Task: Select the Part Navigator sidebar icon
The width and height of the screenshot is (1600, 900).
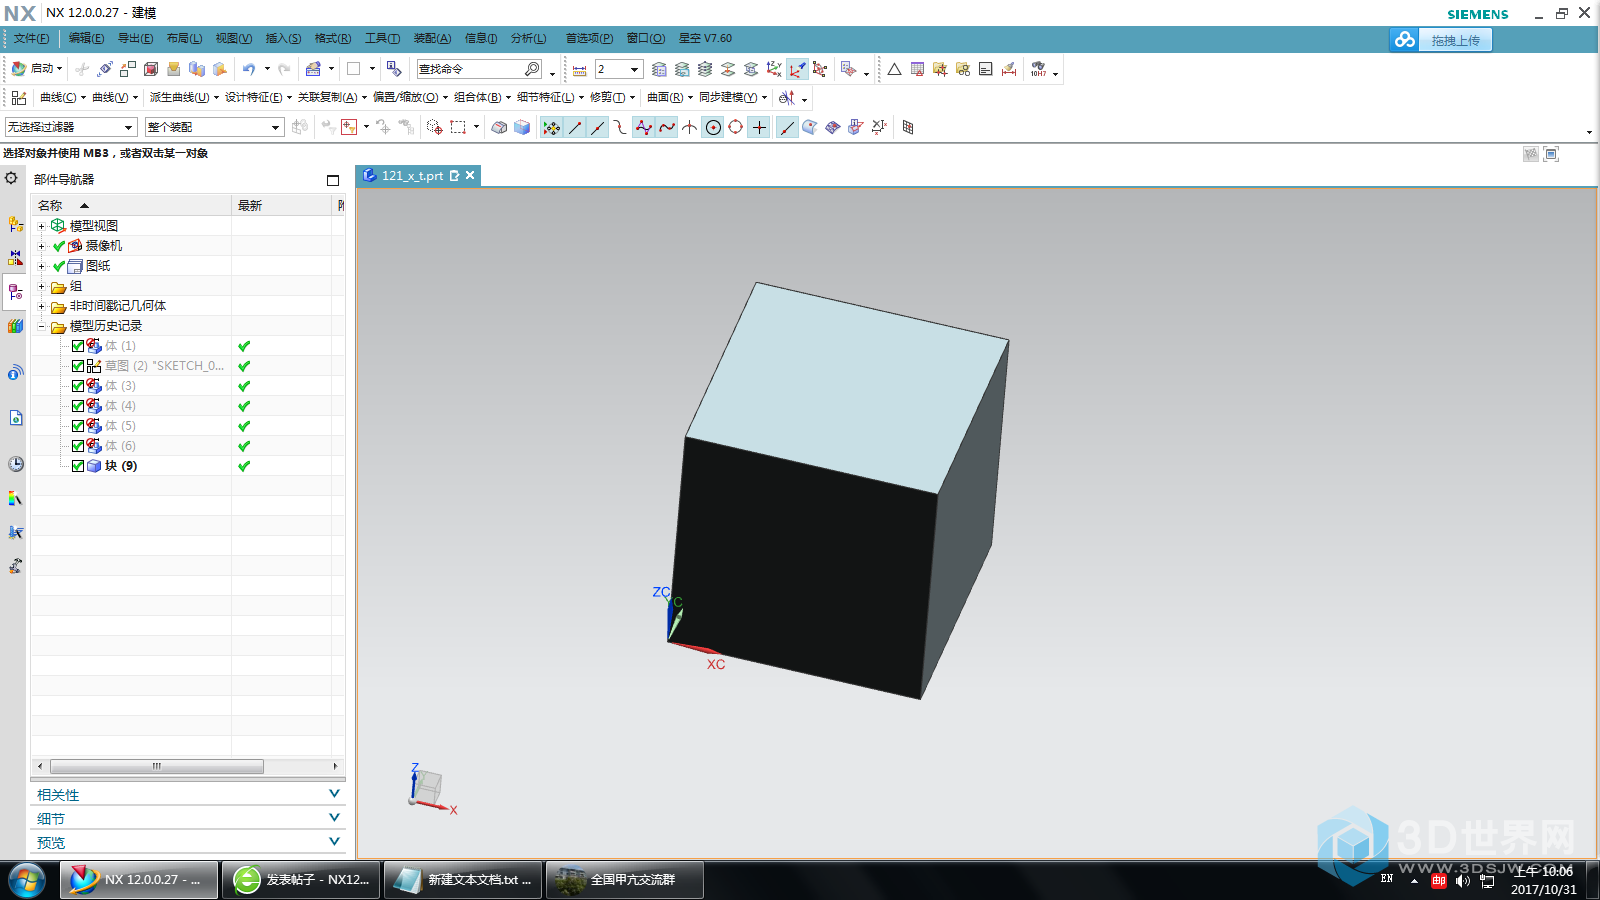Action: [x=15, y=292]
